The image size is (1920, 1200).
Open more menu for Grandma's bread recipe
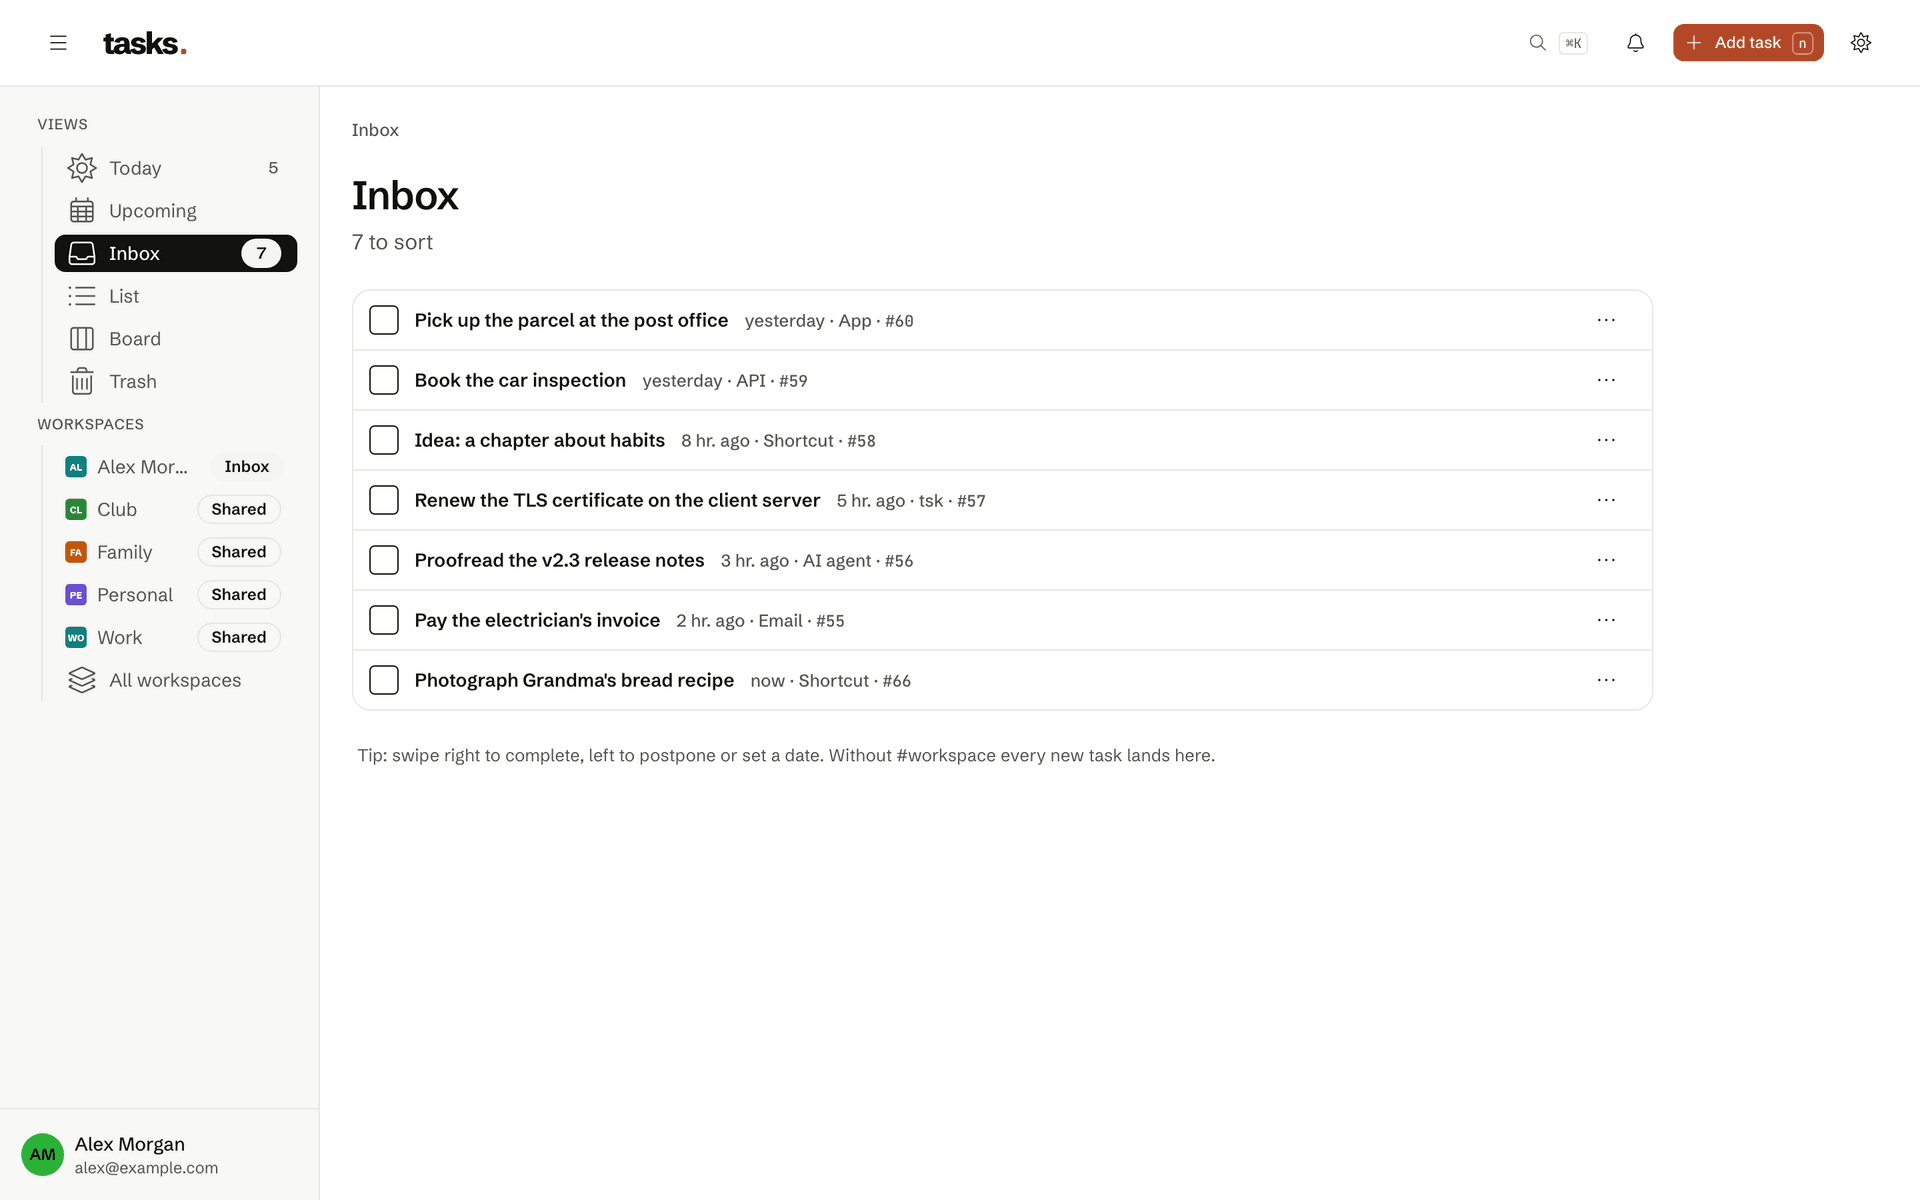pos(1606,680)
